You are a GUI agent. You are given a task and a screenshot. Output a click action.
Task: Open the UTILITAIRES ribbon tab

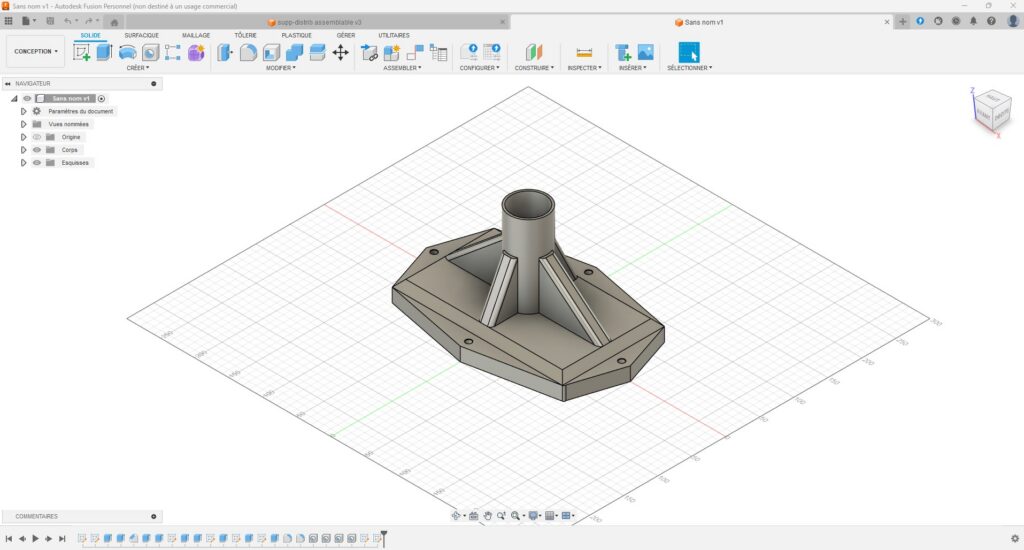pos(393,35)
